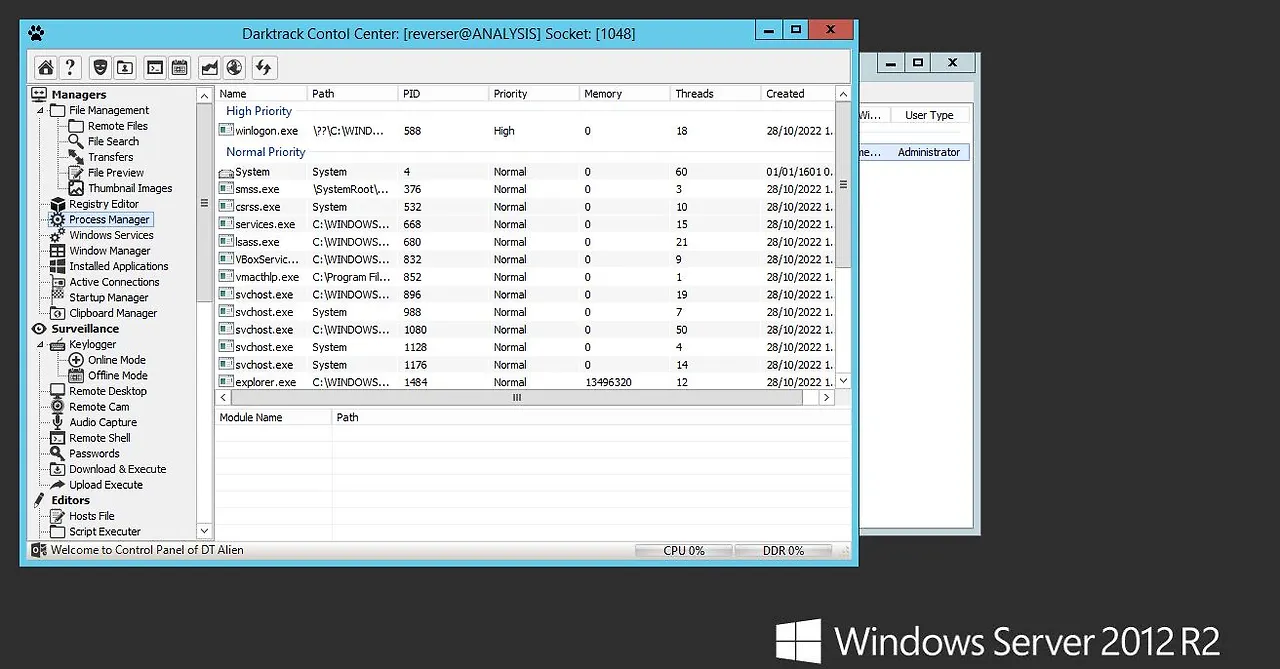
Task: Click the Home toolbar icon
Action: 45,67
